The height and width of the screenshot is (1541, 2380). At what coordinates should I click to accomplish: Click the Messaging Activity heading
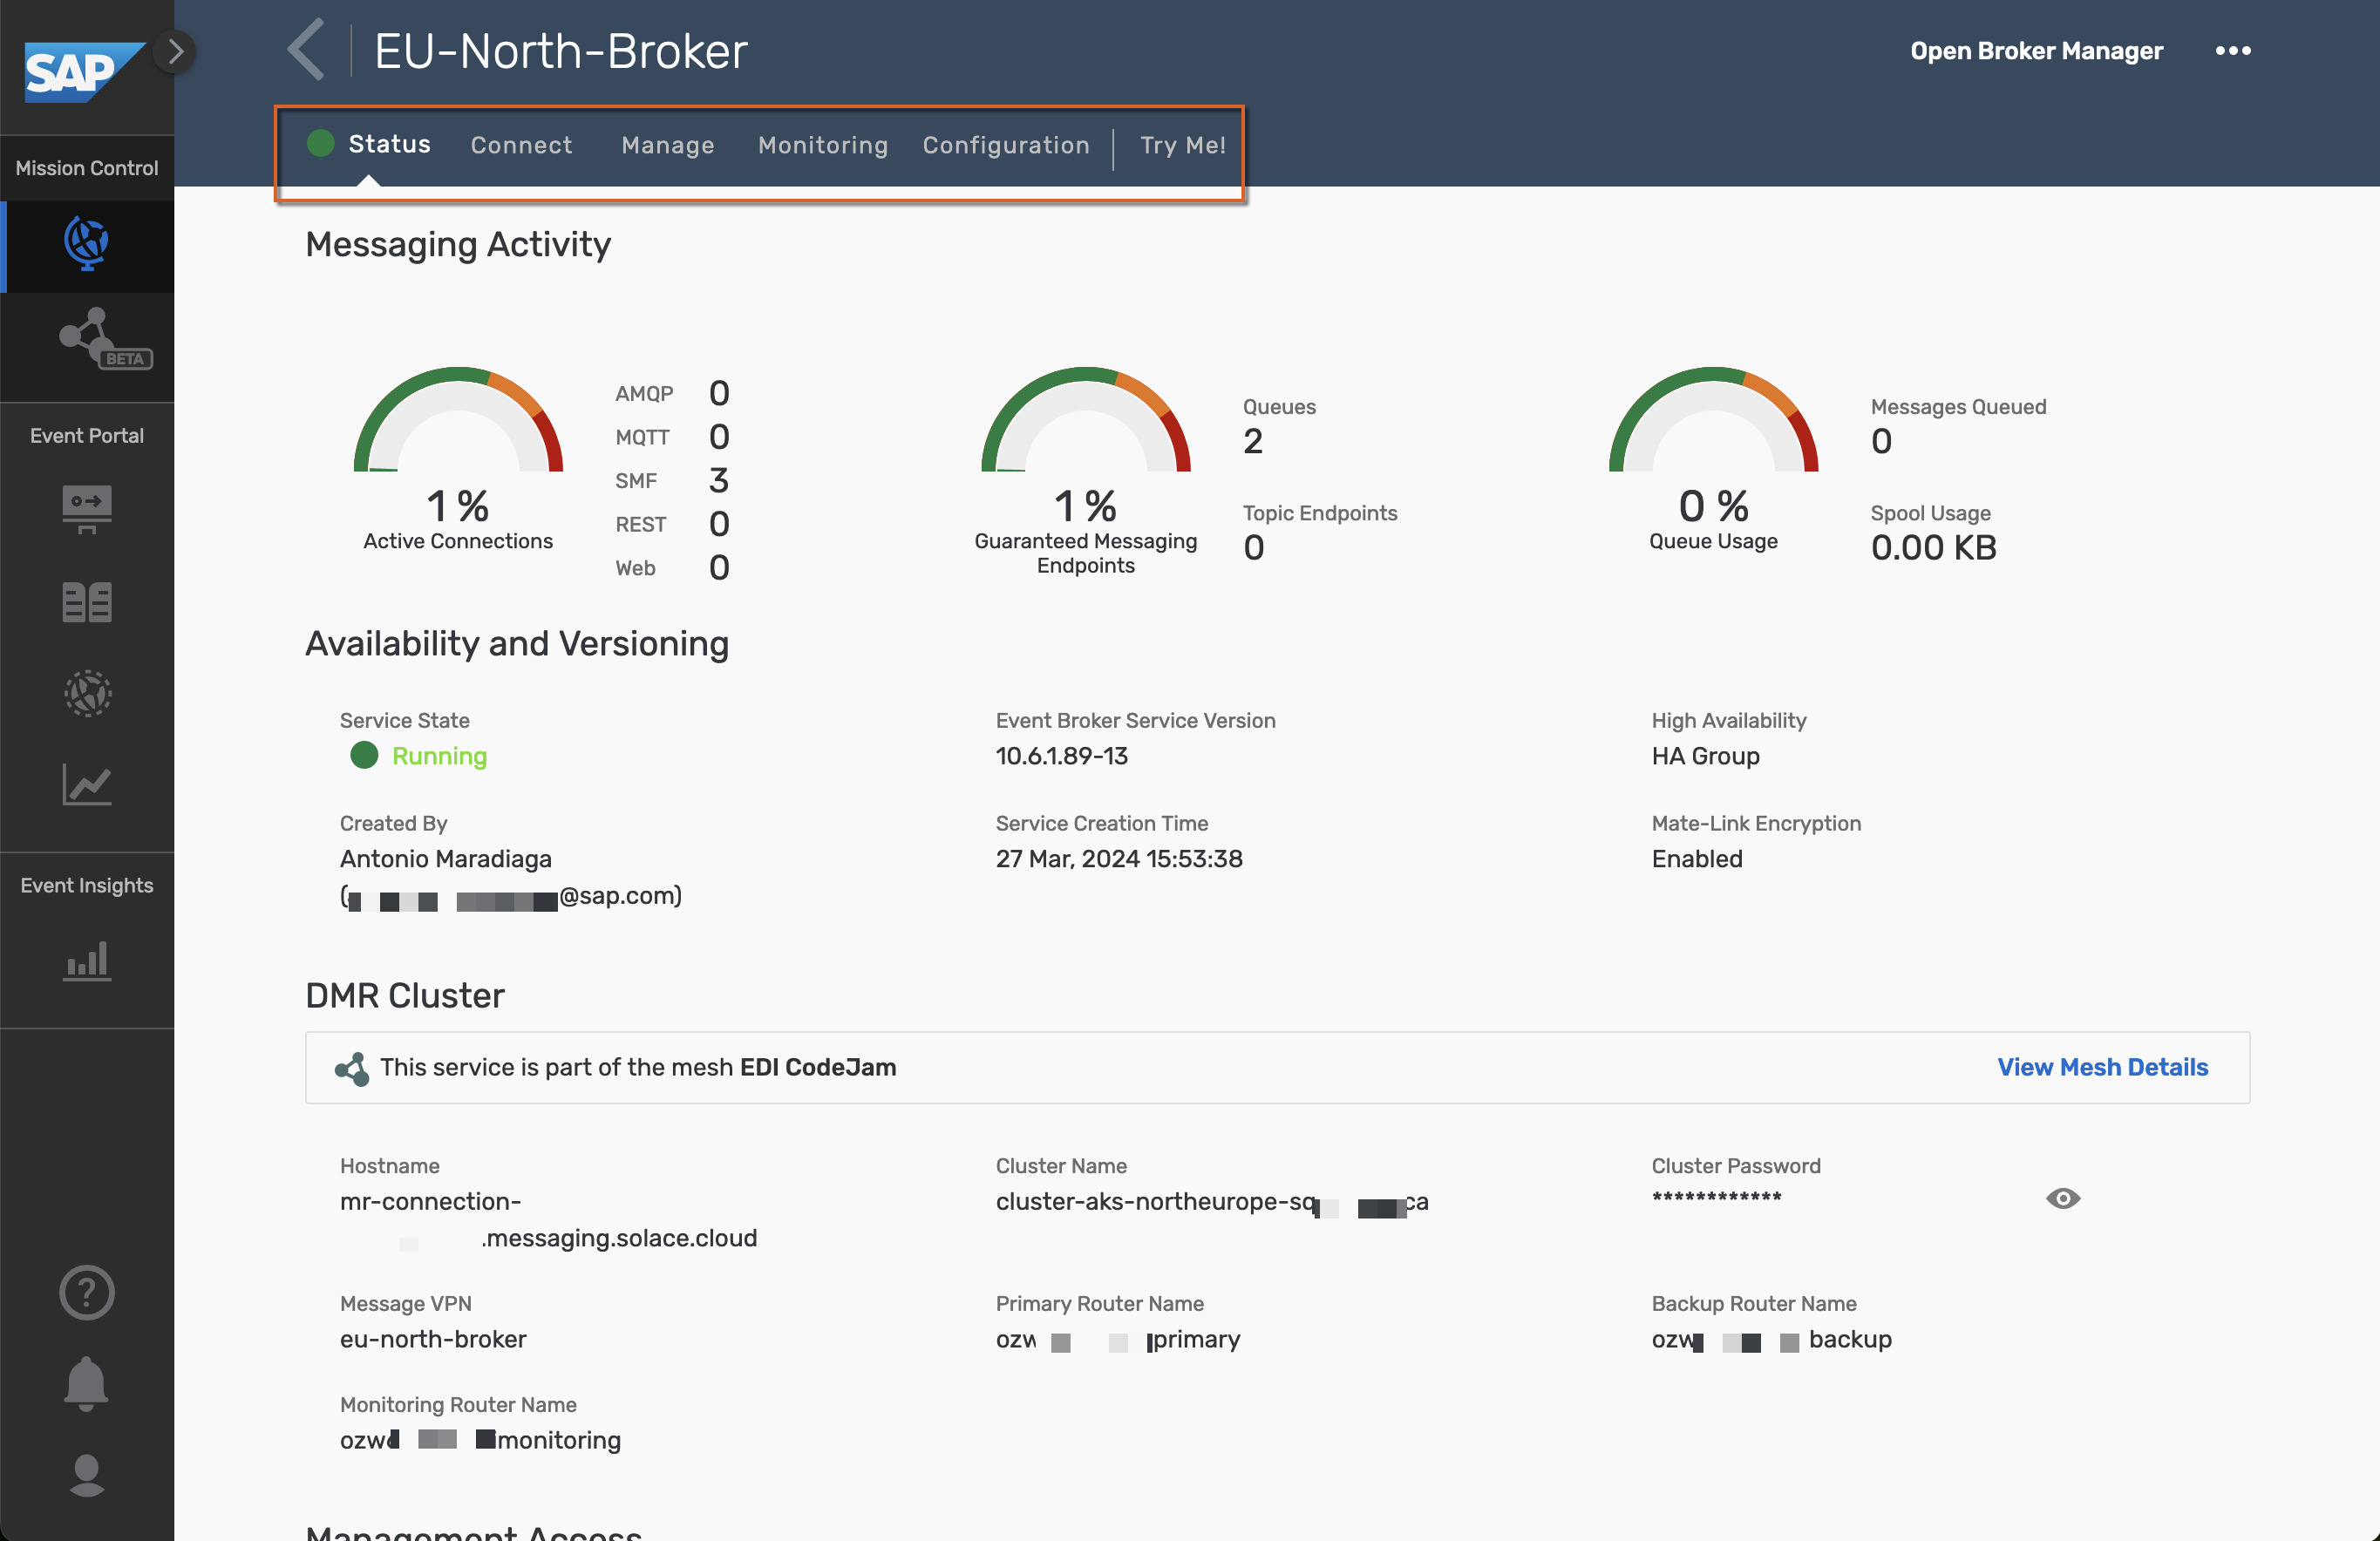pos(458,244)
